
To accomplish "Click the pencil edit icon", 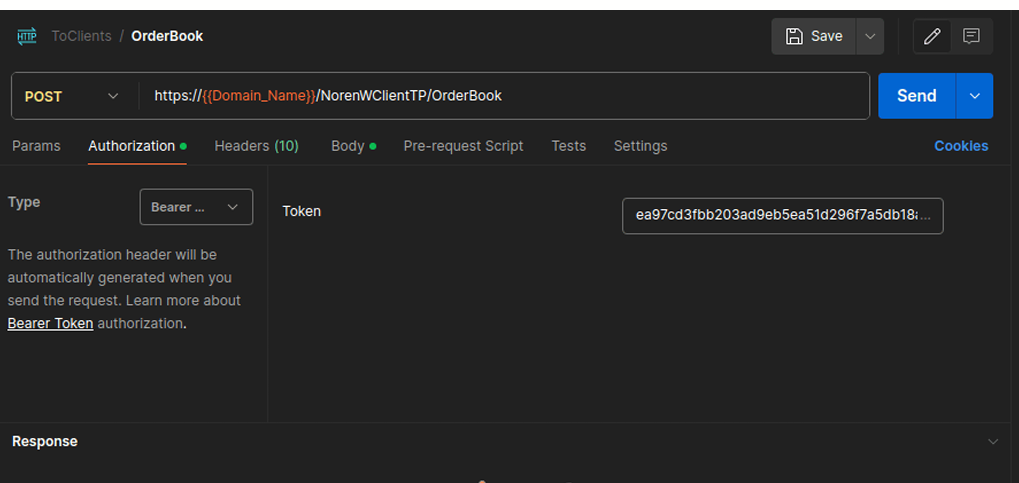I will click(932, 36).
